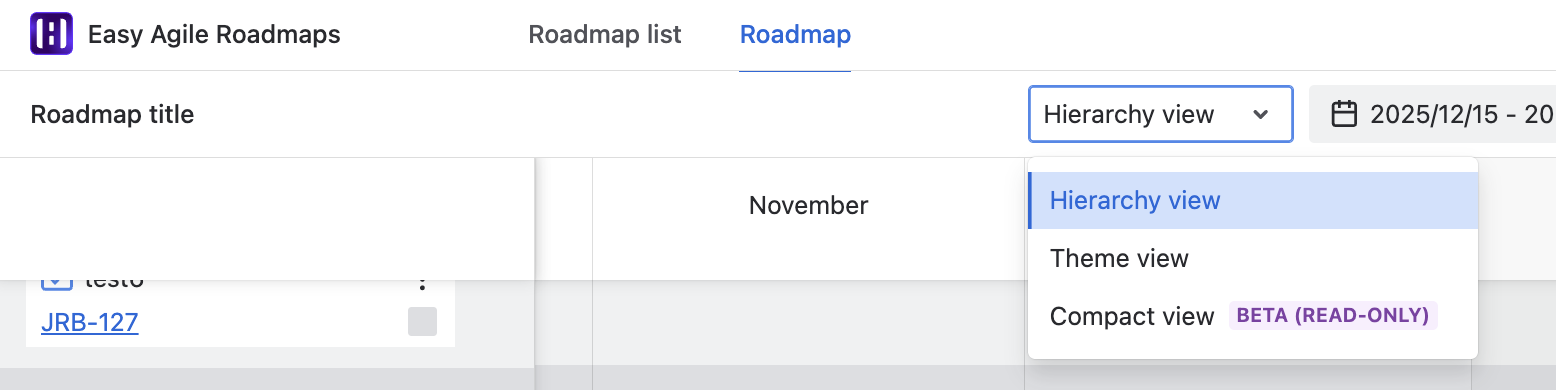Click the November month header
This screenshot has width=1556, height=390.
pyautogui.click(x=808, y=206)
